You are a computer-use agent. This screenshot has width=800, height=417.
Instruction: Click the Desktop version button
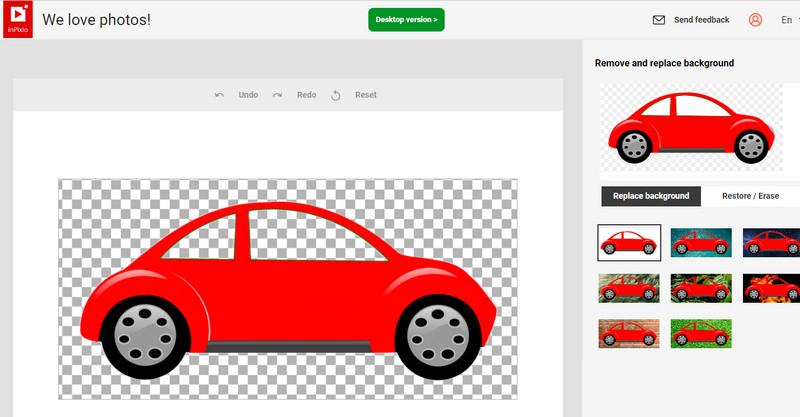406,20
